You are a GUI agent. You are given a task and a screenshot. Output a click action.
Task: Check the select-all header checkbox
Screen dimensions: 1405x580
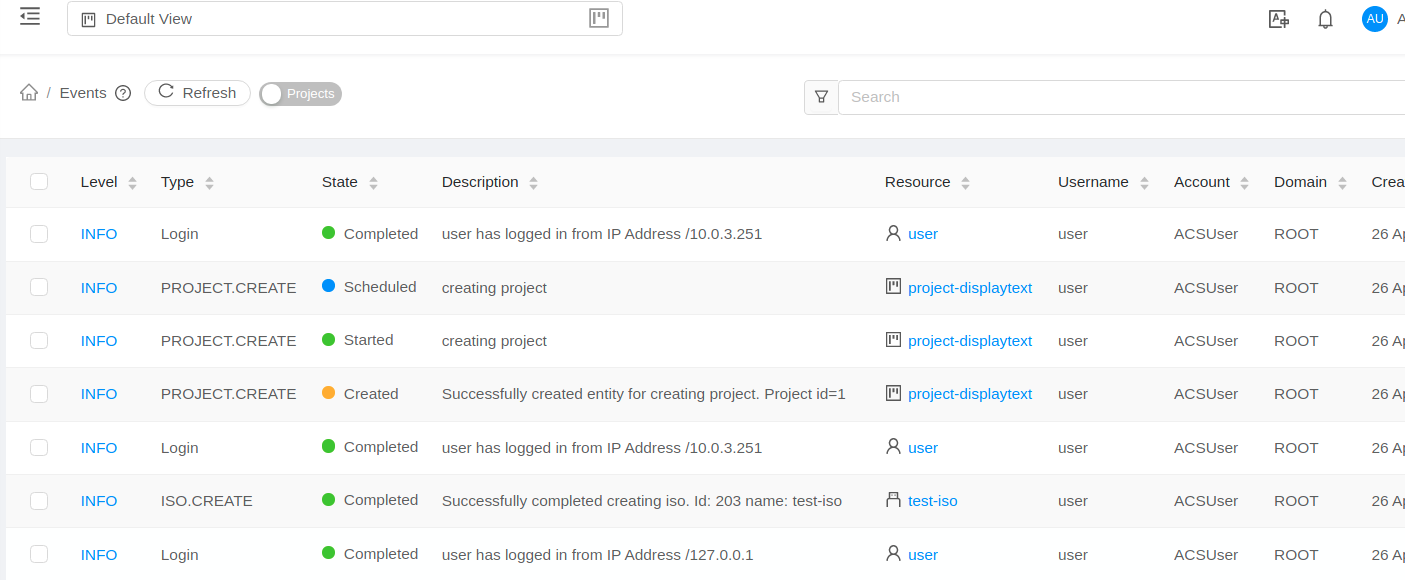(39, 181)
